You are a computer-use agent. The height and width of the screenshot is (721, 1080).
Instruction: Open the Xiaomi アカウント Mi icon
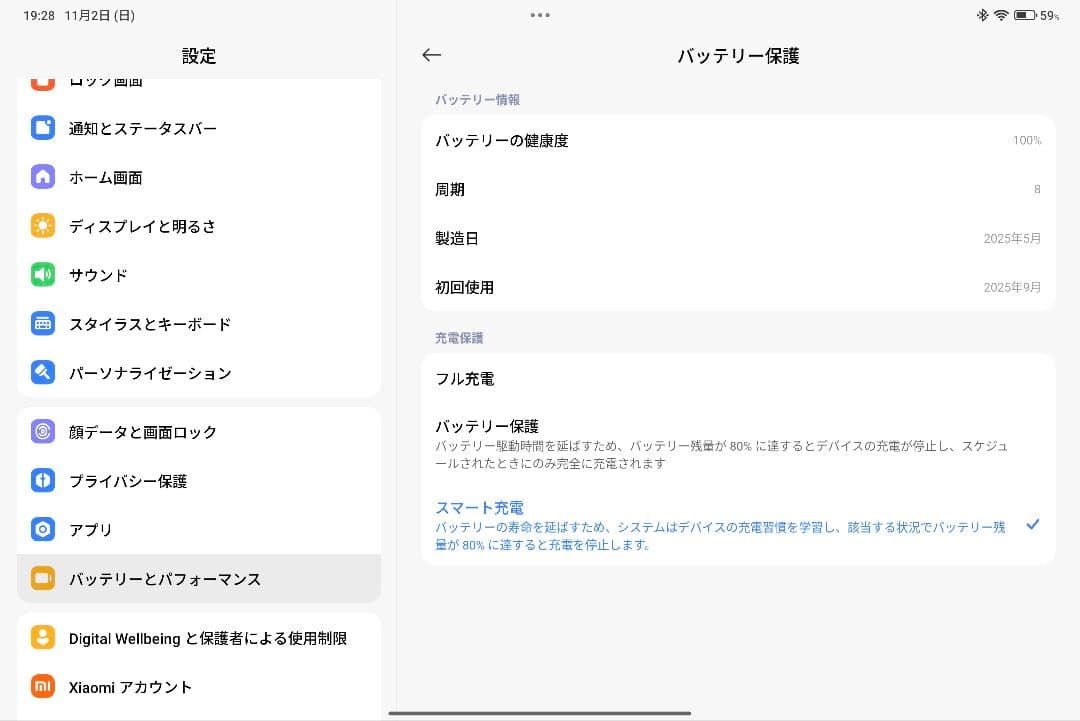(x=42, y=687)
